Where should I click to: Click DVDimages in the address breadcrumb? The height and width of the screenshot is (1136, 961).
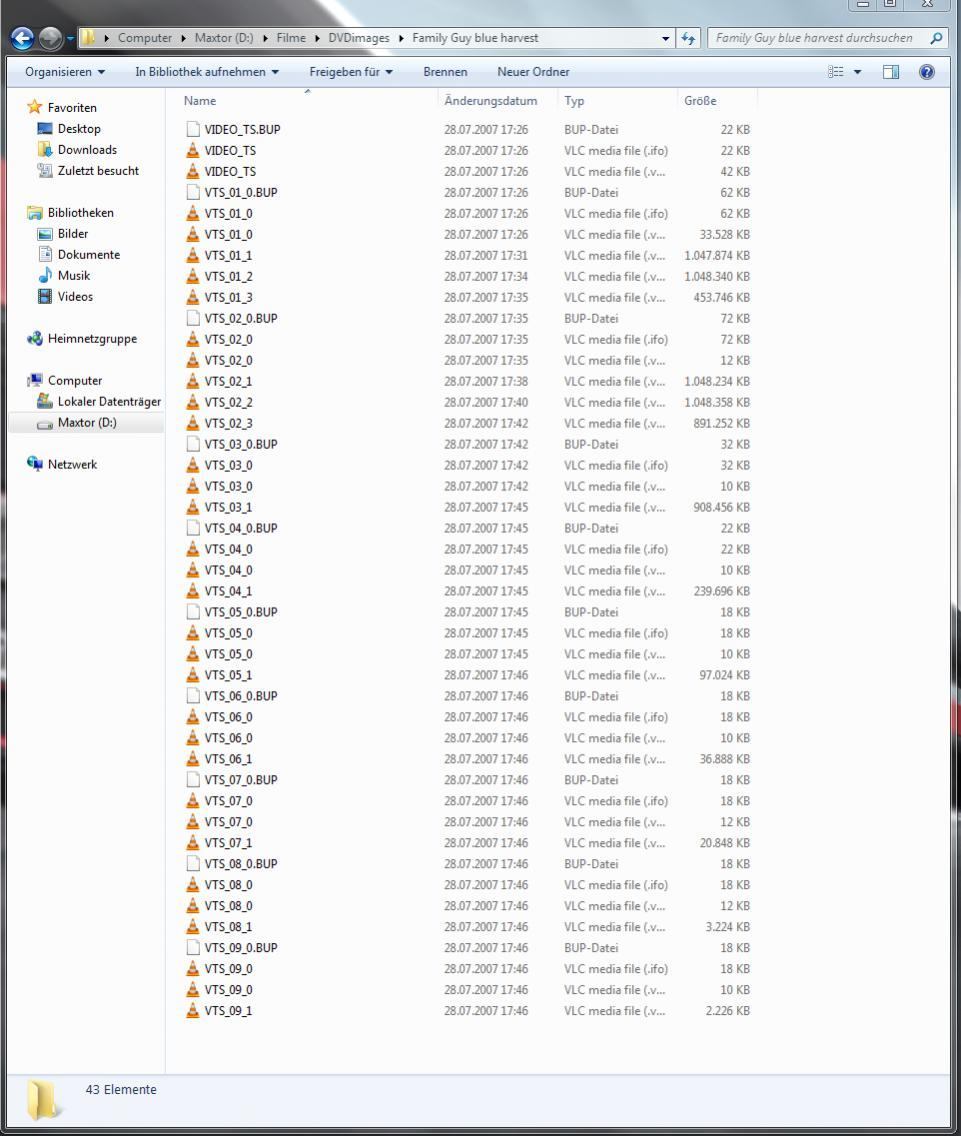[359, 38]
